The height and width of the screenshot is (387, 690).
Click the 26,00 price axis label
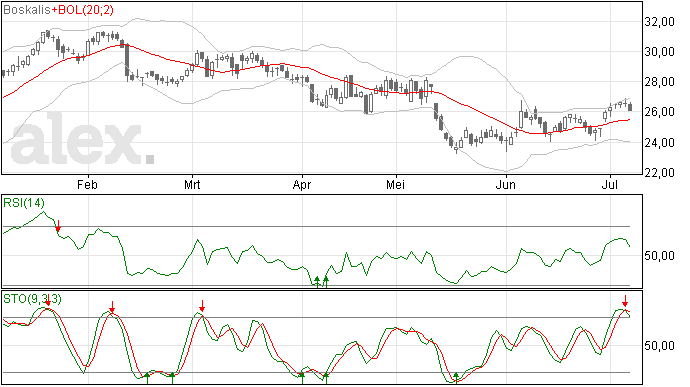coord(659,112)
